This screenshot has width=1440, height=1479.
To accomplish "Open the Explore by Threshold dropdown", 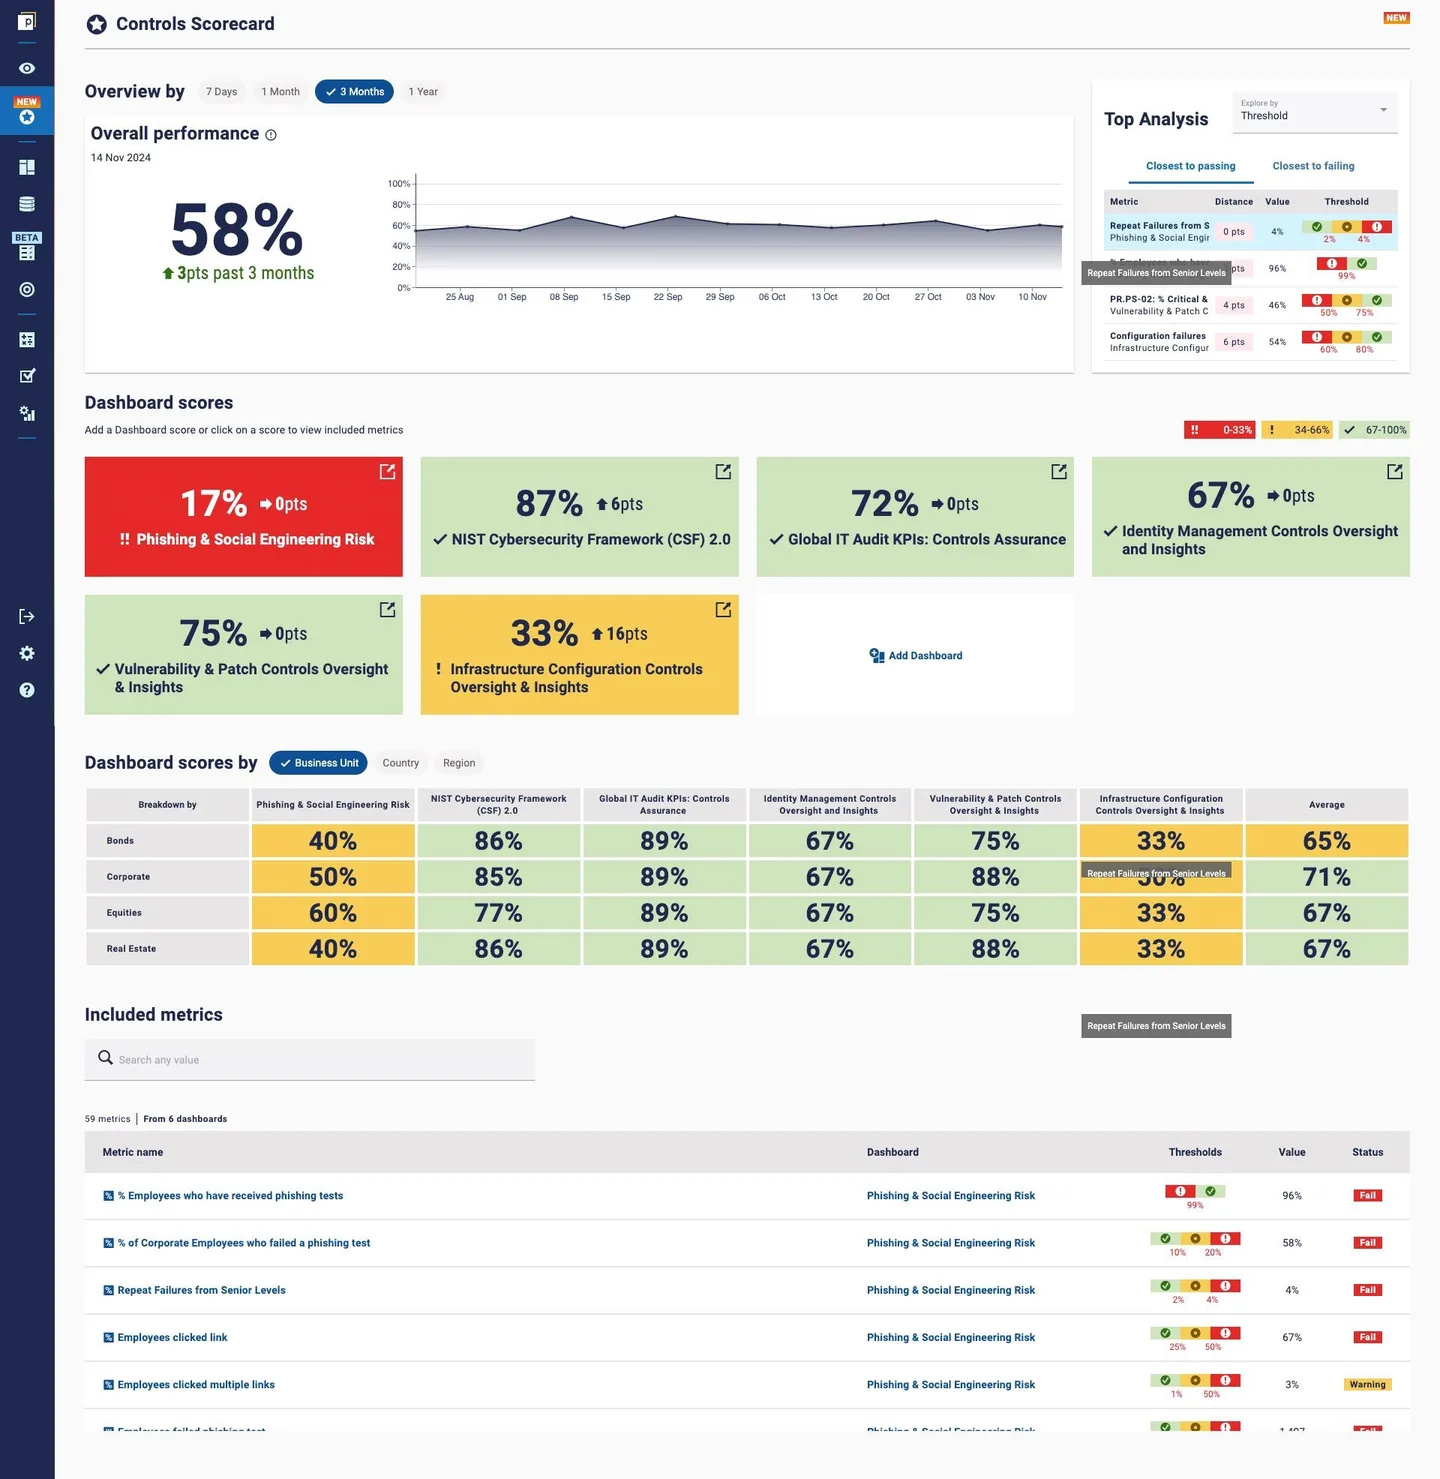I will point(1314,112).
